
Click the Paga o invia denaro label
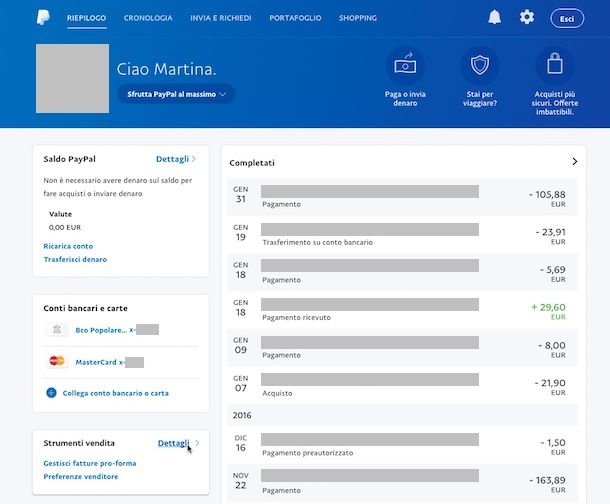(405, 98)
